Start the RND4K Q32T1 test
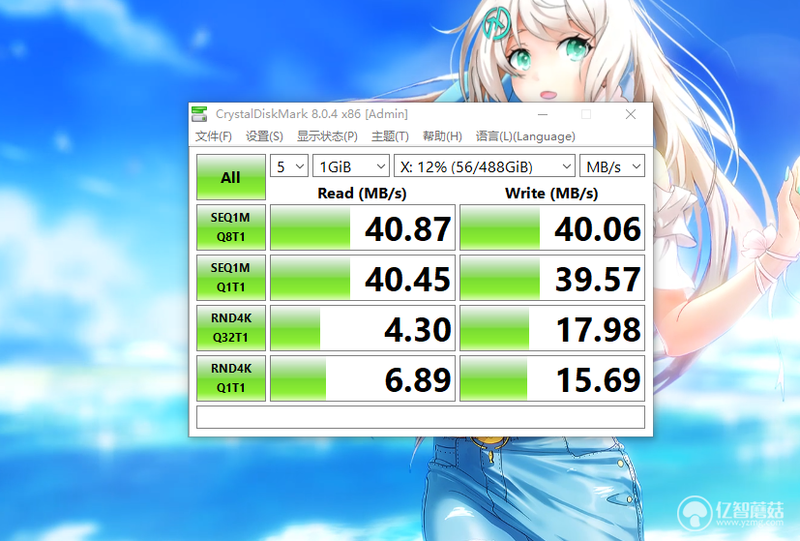 pos(231,328)
